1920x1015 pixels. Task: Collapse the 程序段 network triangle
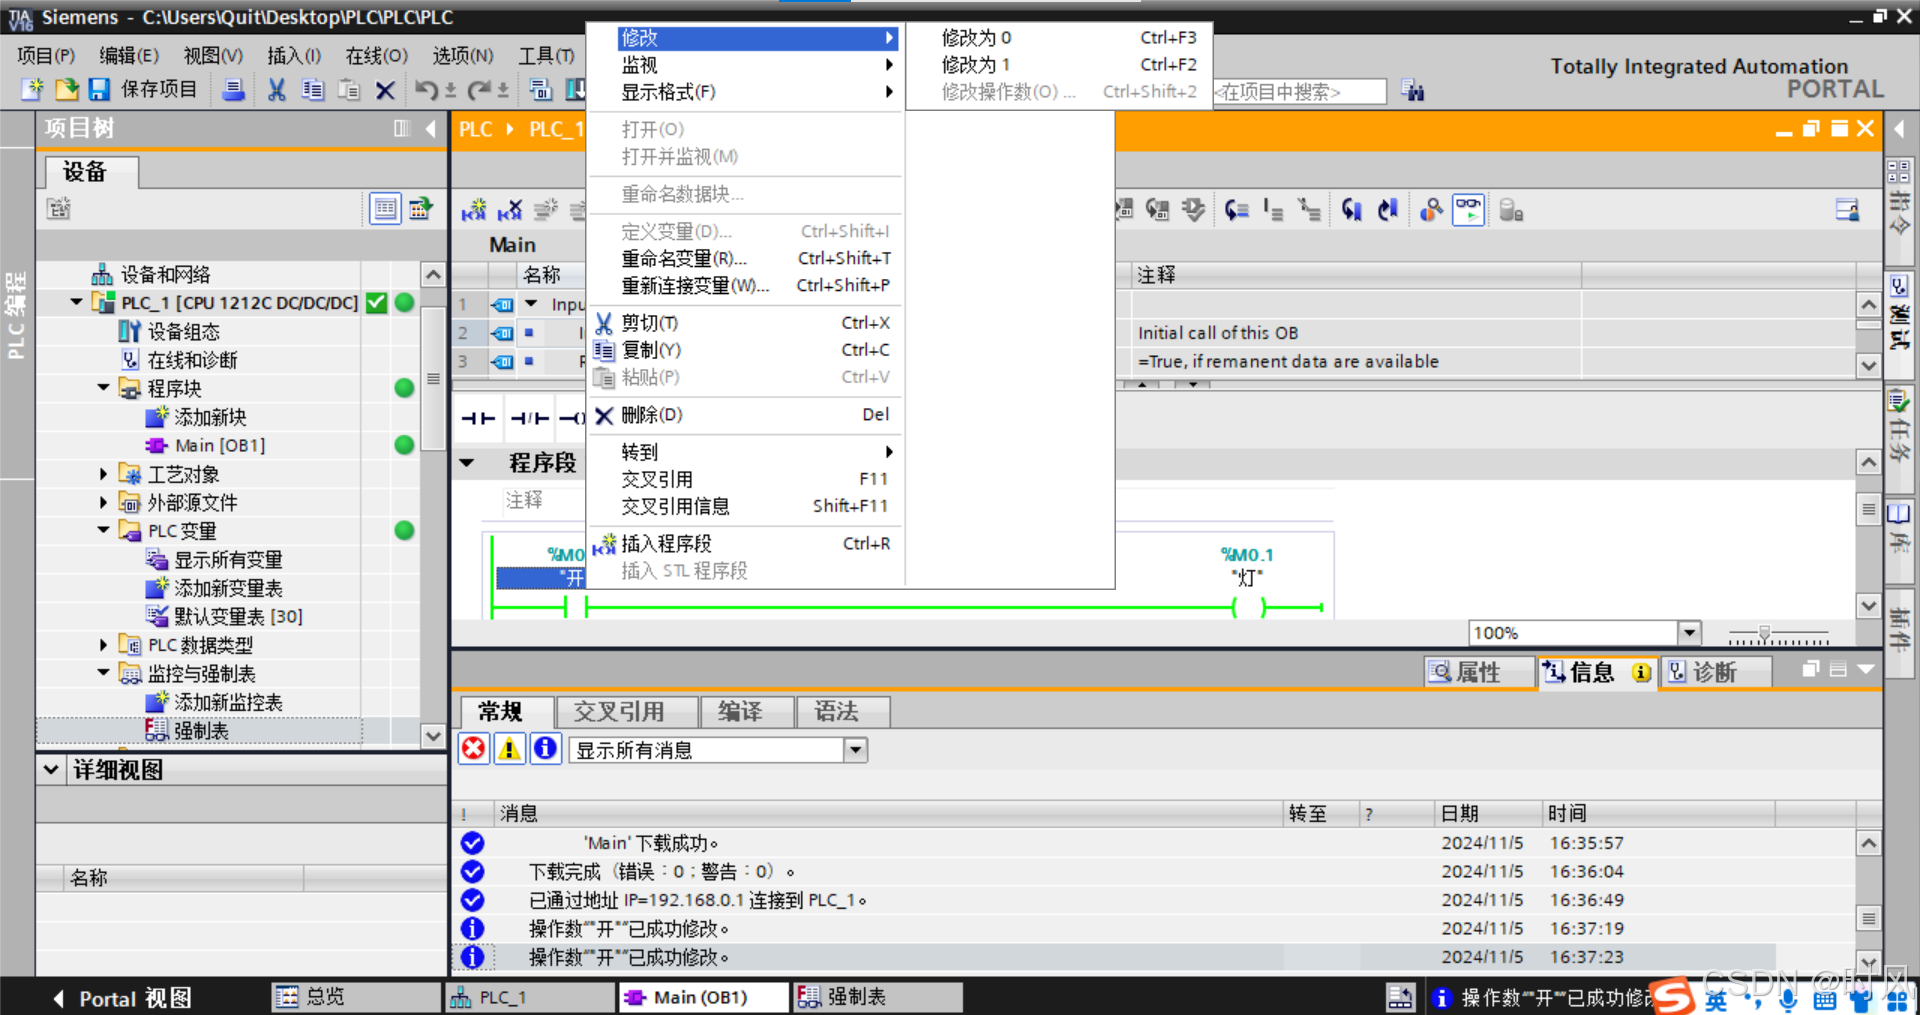point(467,463)
